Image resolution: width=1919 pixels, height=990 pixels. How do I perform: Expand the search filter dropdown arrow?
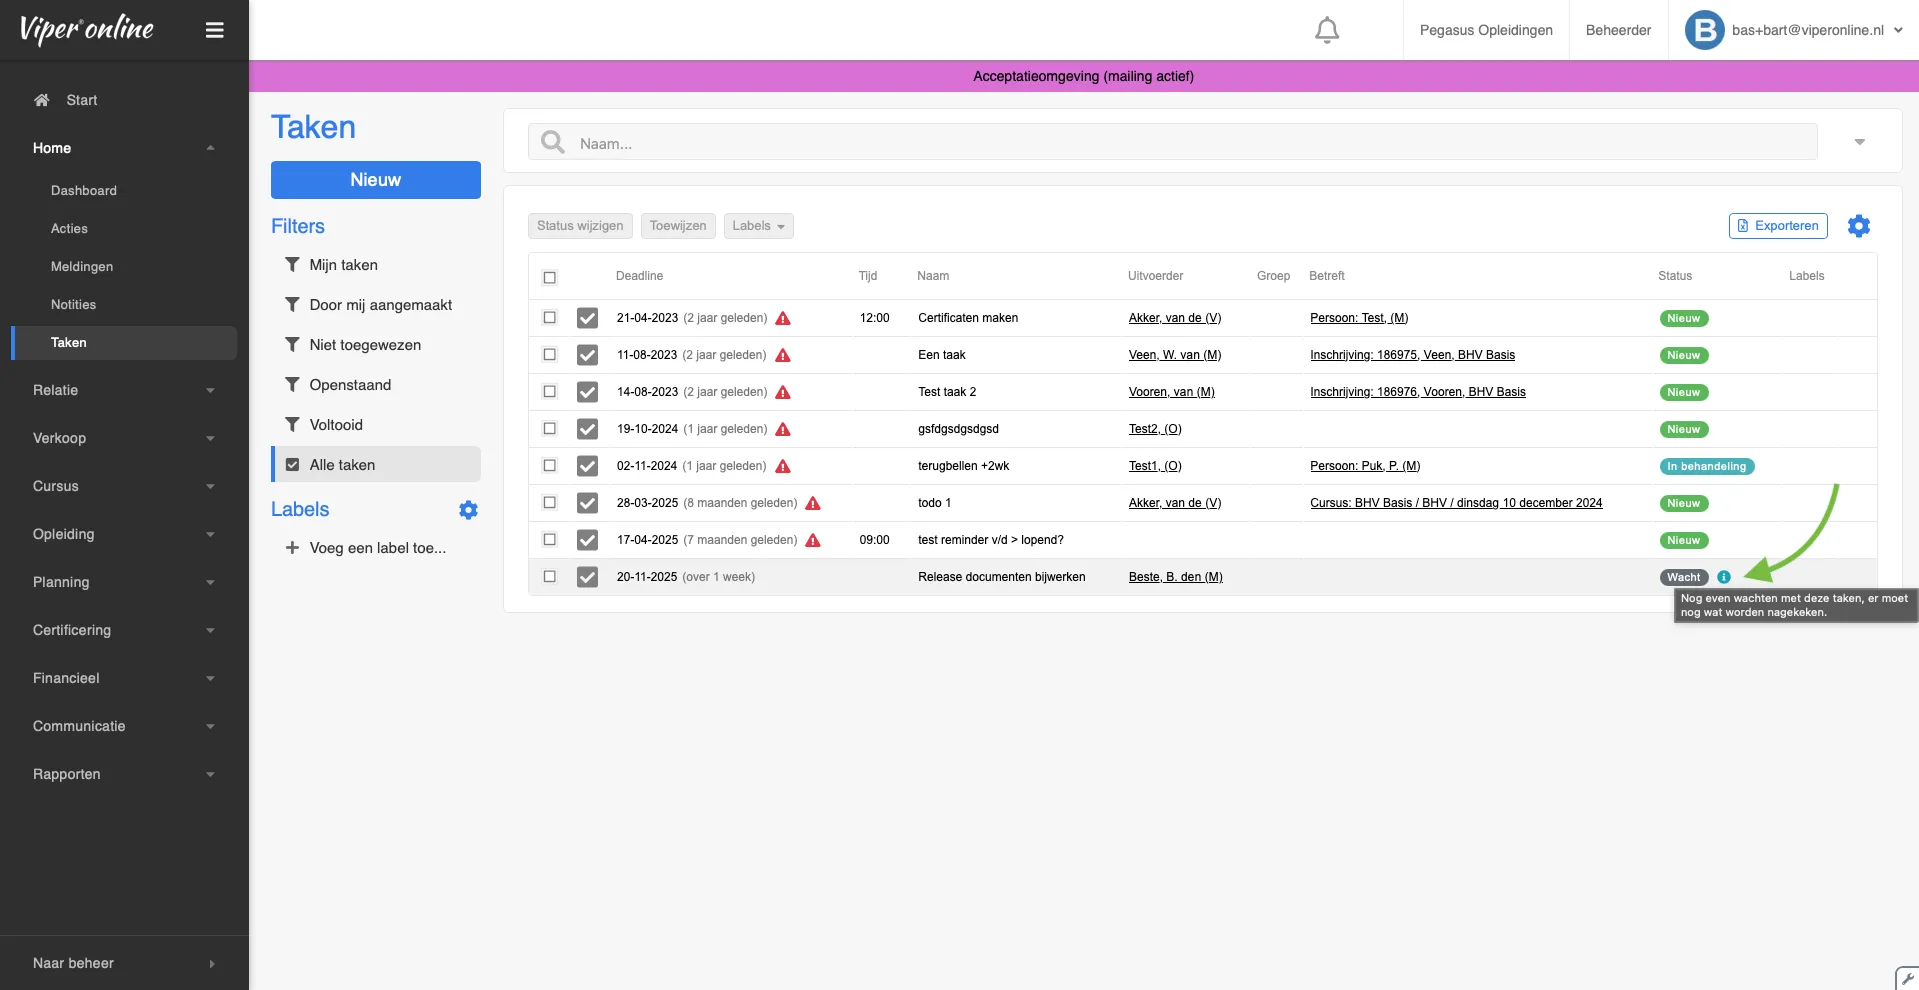pos(1859,142)
